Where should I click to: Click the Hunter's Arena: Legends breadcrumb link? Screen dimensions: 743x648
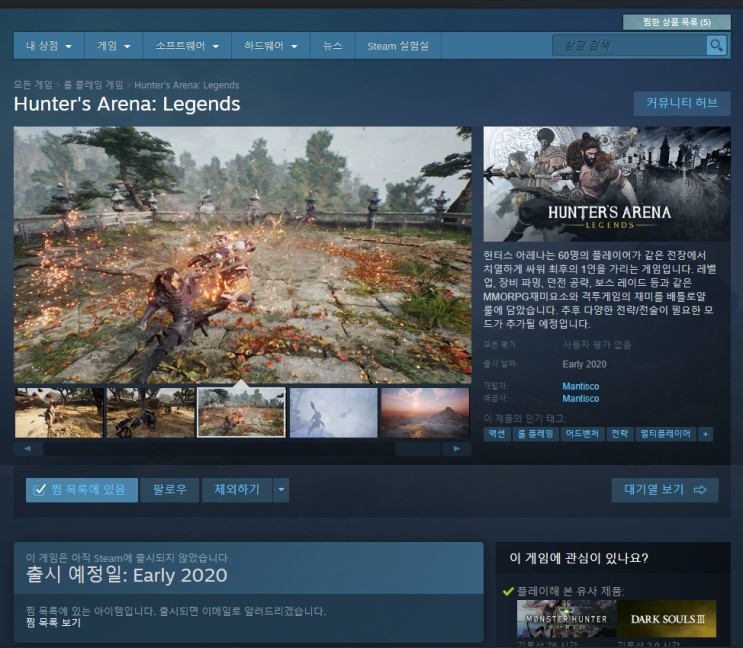point(187,85)
